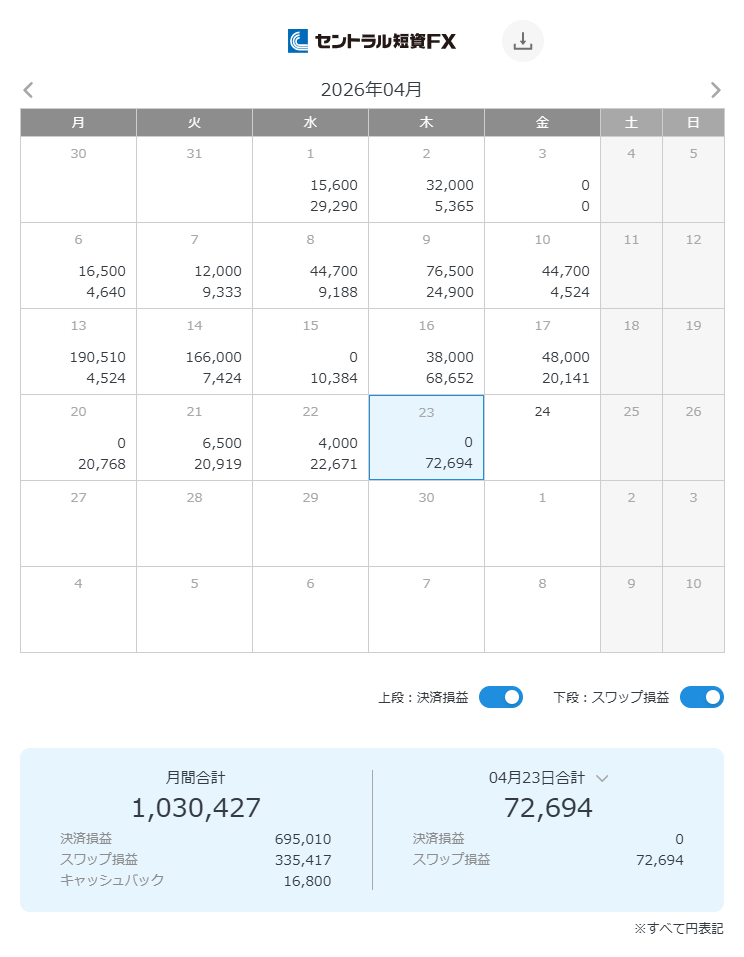Image resolution: width=744 pixels, height=957 pixels.
Task: Click the 月 weekday column header
Action: [x=78, y=122]
